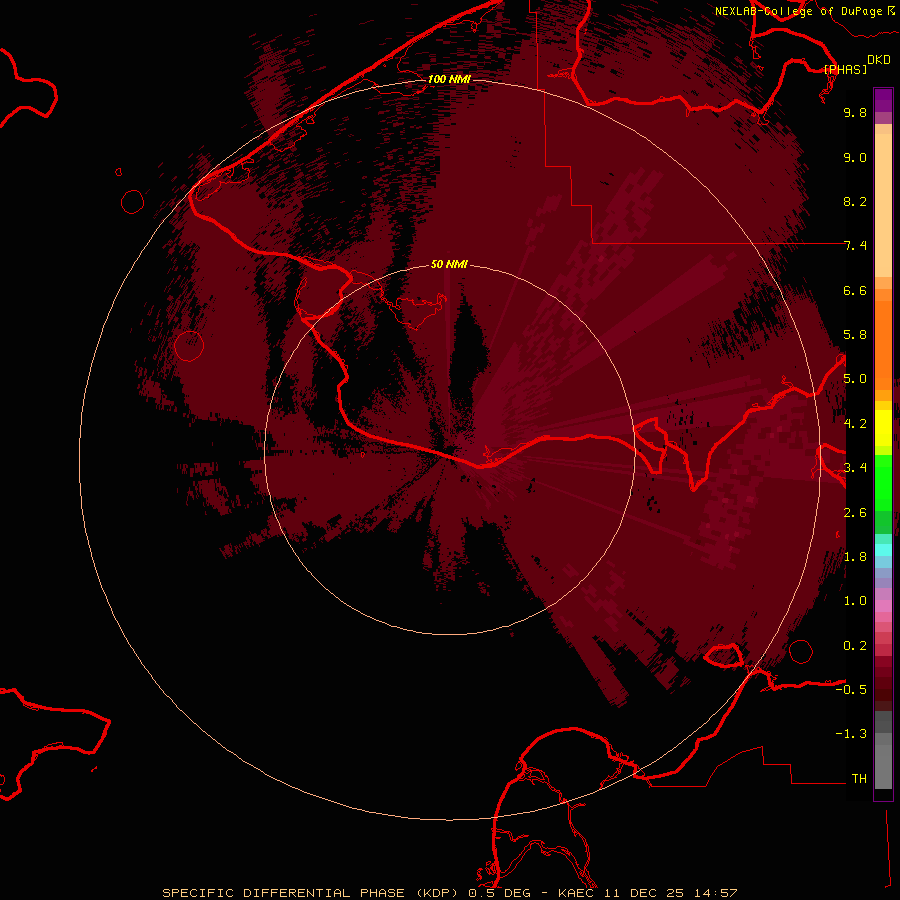
Task: Pick the bright green segment of the color bar
Action: coord(883,482)
